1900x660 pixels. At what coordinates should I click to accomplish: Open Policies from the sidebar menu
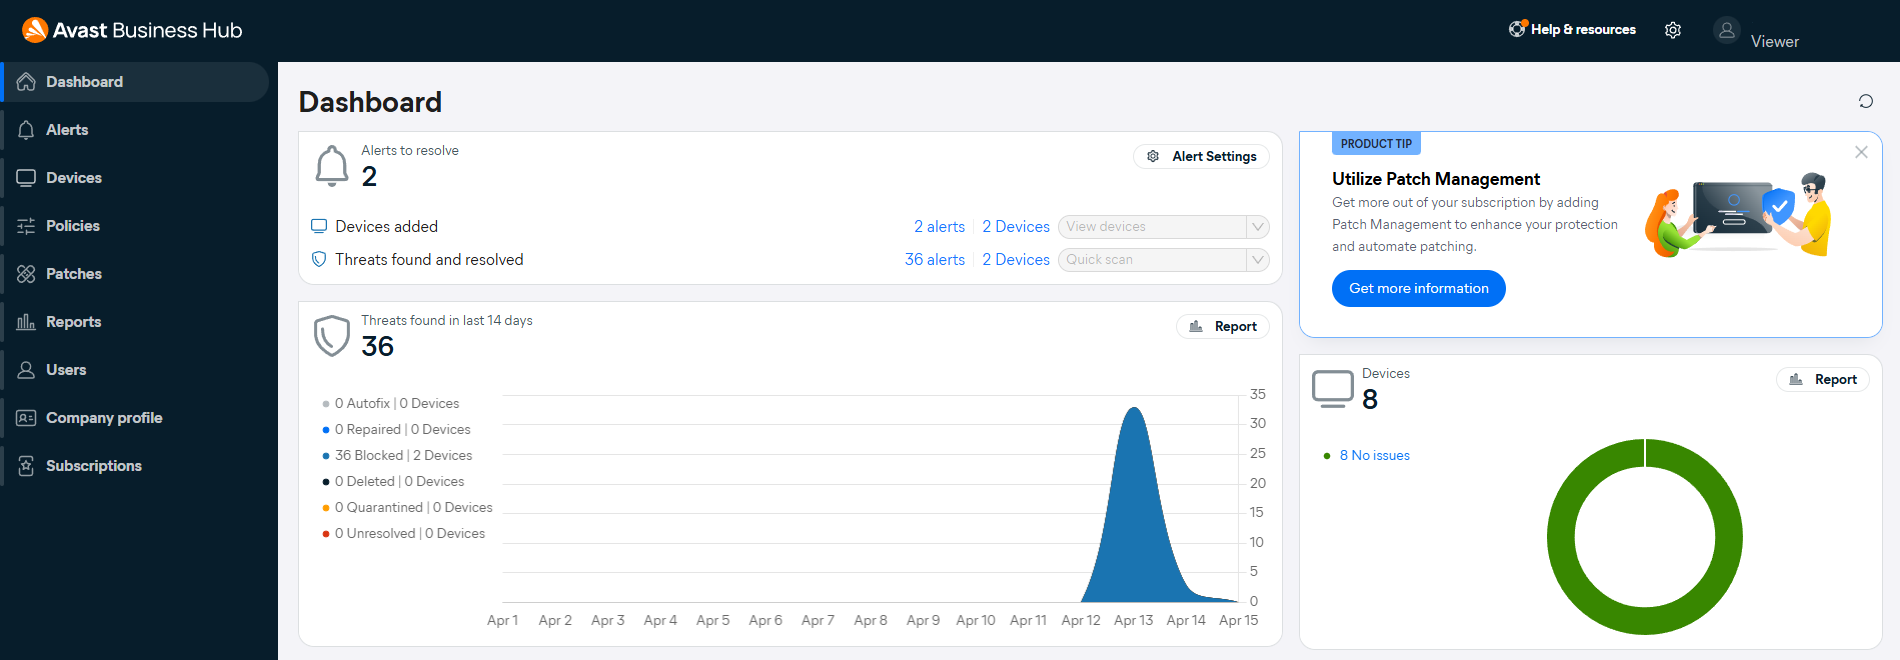(136, 226)
